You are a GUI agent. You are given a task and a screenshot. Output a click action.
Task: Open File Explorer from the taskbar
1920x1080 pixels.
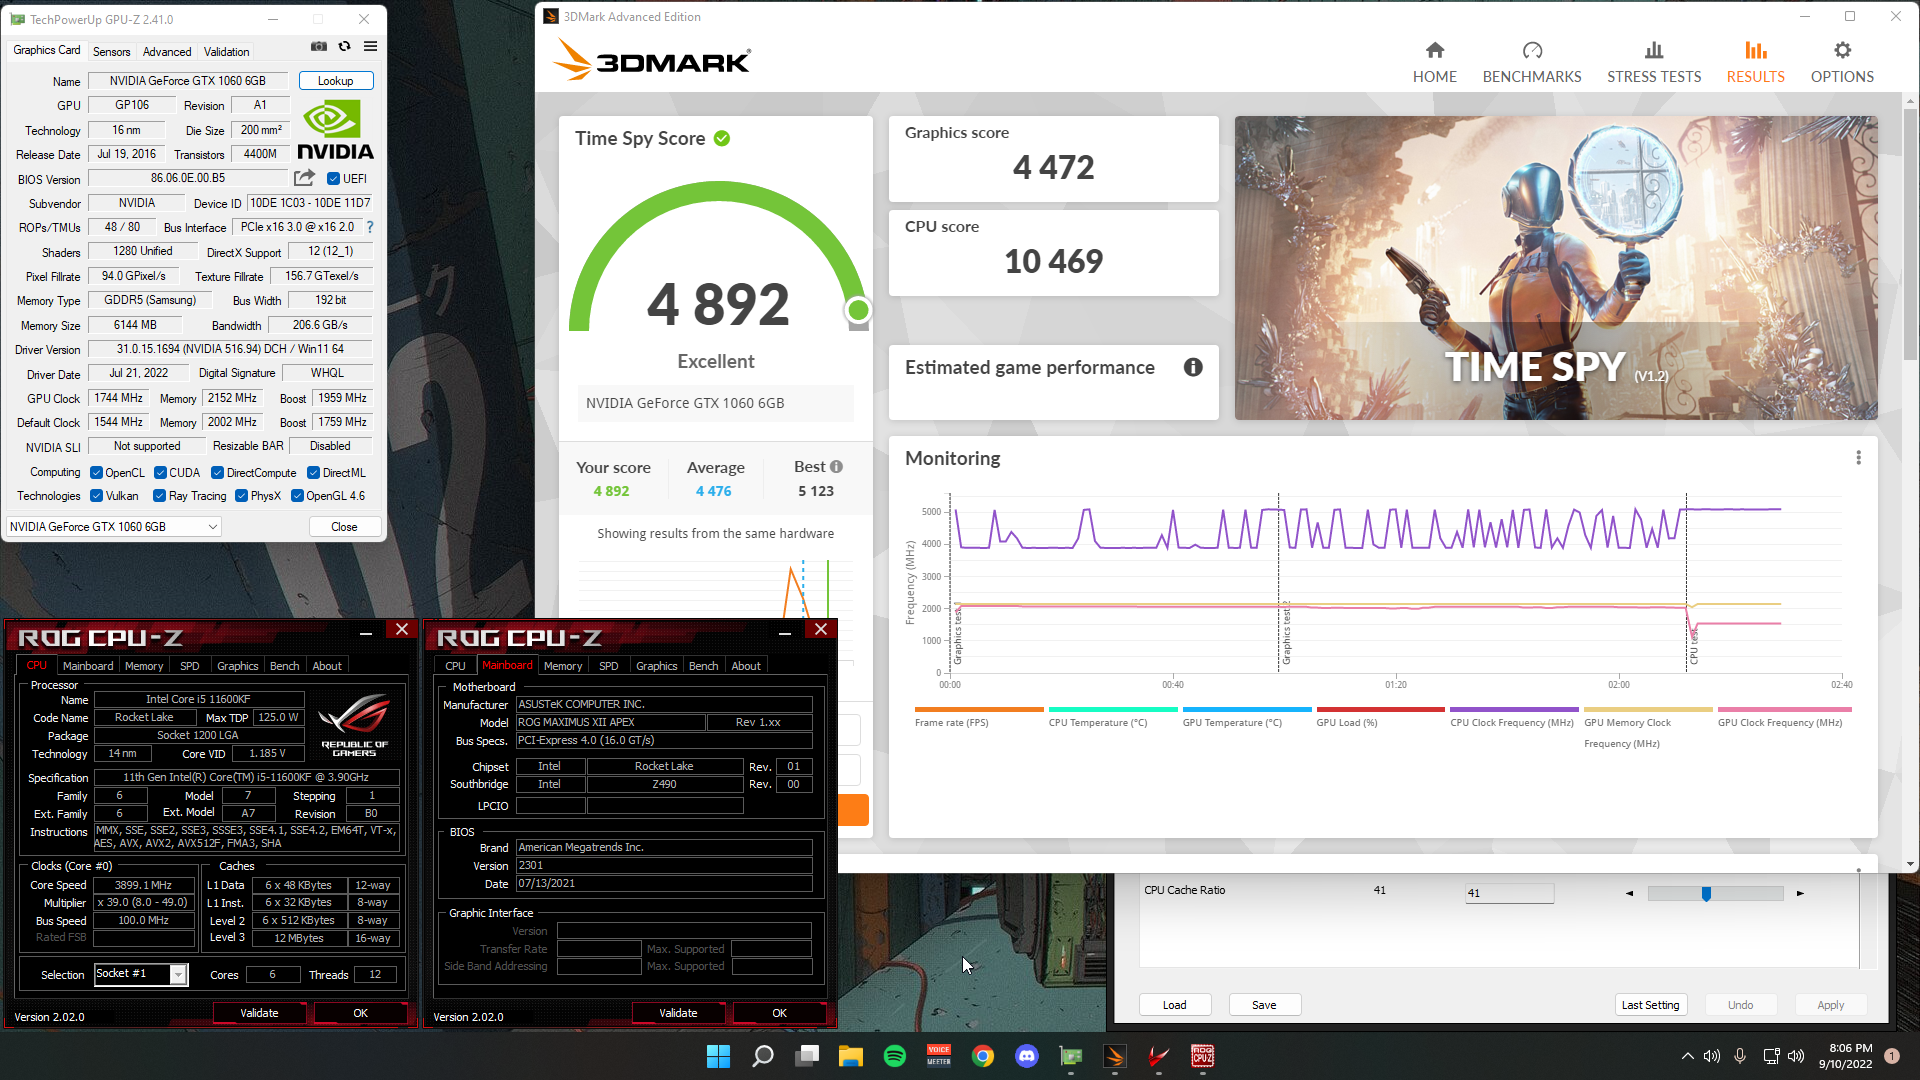(851, 1056)
